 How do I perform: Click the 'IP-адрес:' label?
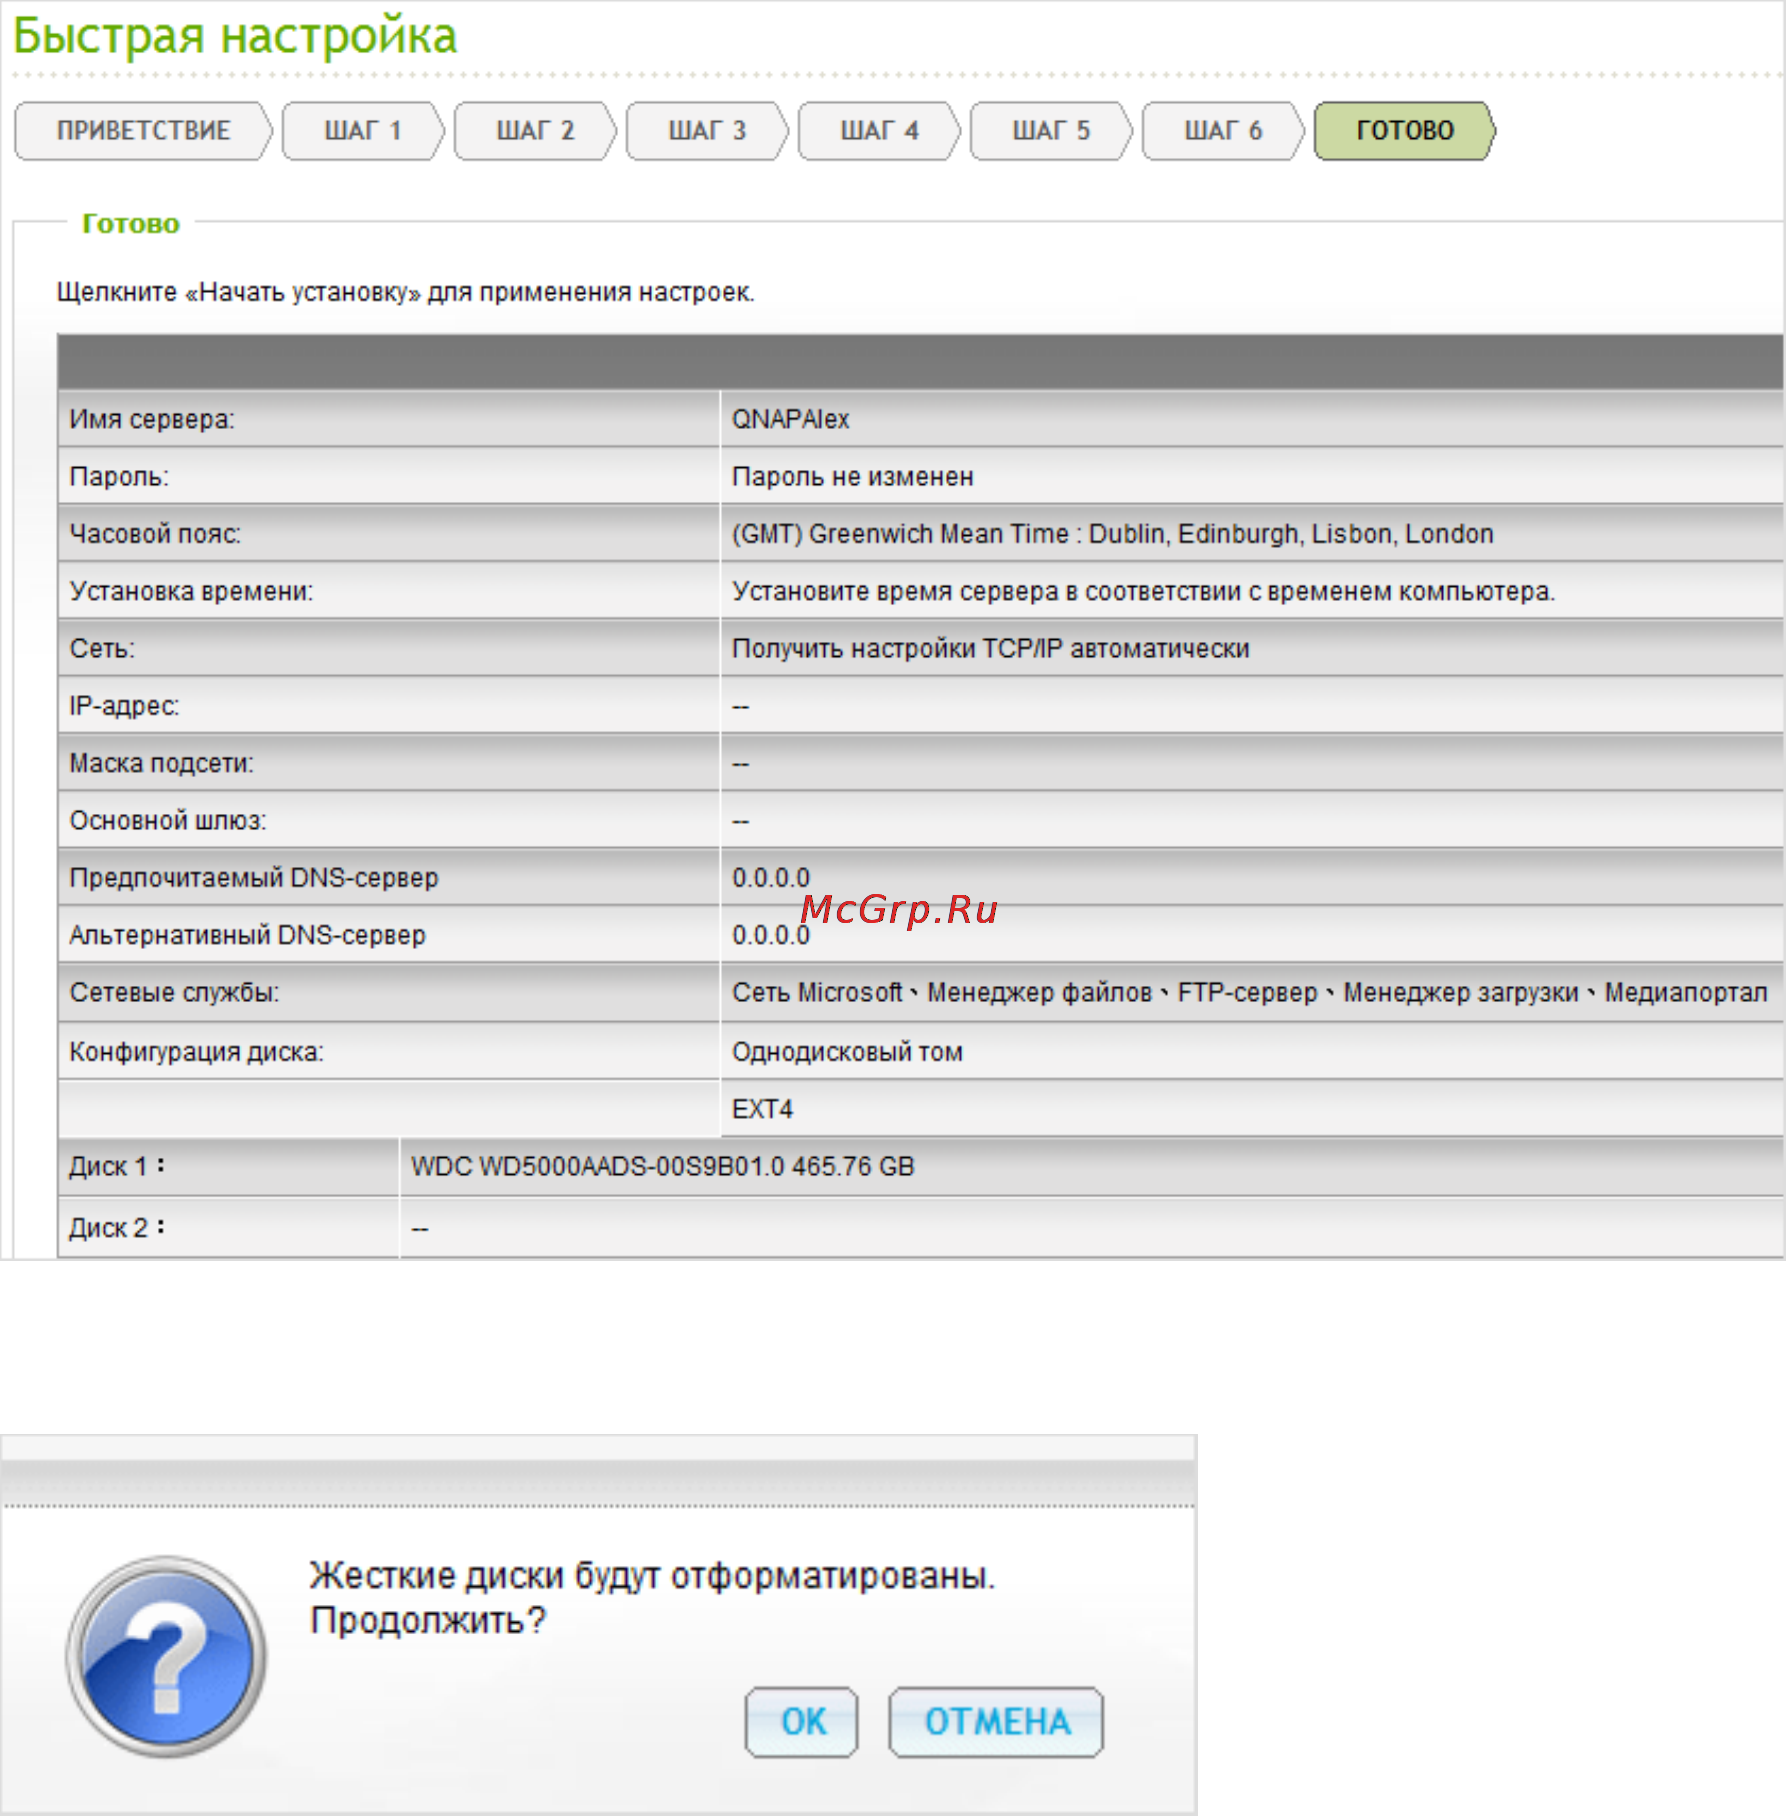coord(124,706)
